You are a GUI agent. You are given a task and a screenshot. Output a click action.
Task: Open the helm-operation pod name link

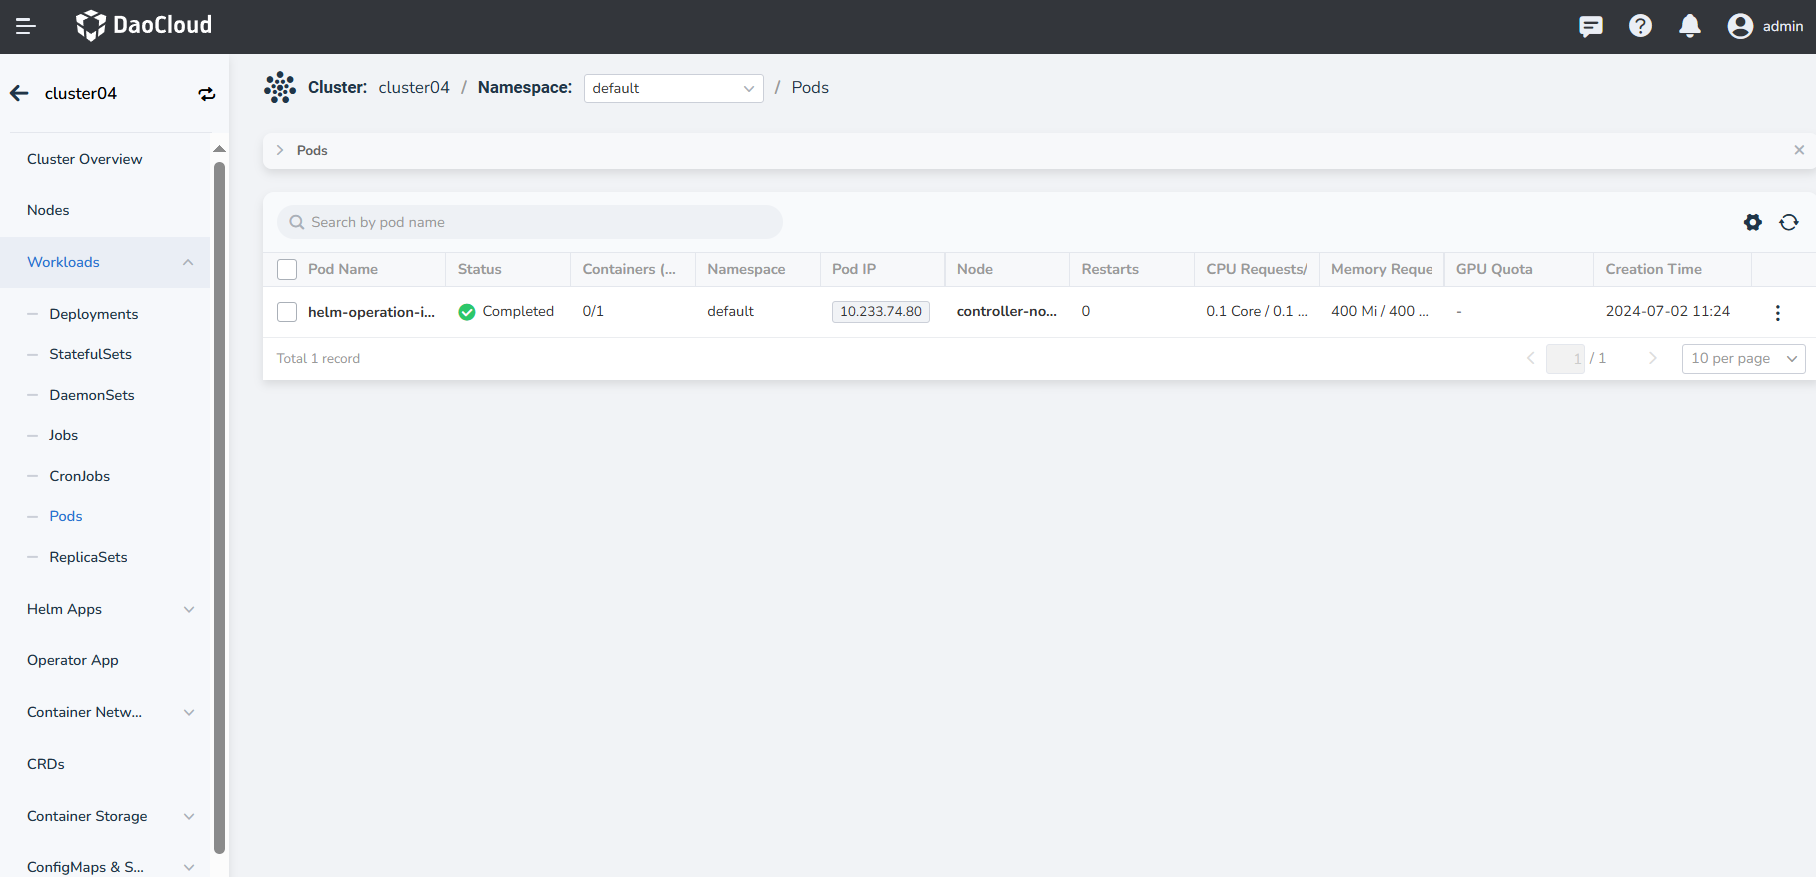pos(371,312)
